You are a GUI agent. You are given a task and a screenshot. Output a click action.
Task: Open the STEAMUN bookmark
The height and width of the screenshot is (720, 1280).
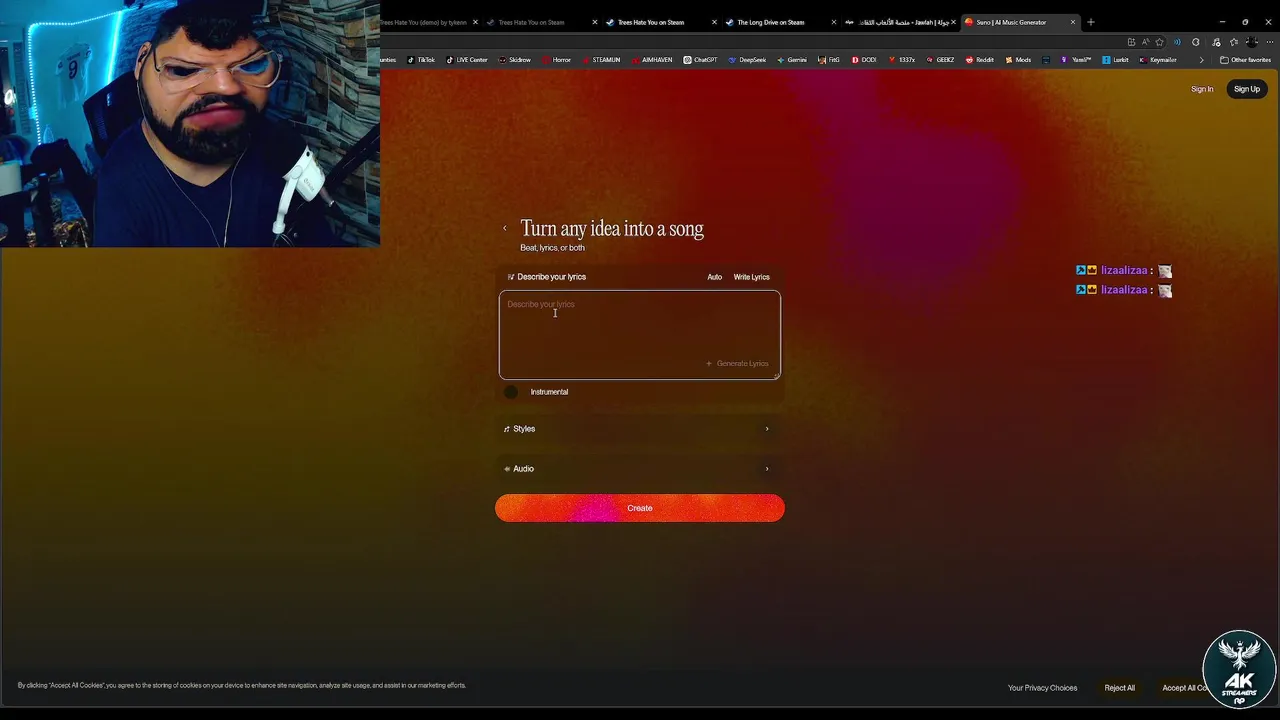click(601, 60)
